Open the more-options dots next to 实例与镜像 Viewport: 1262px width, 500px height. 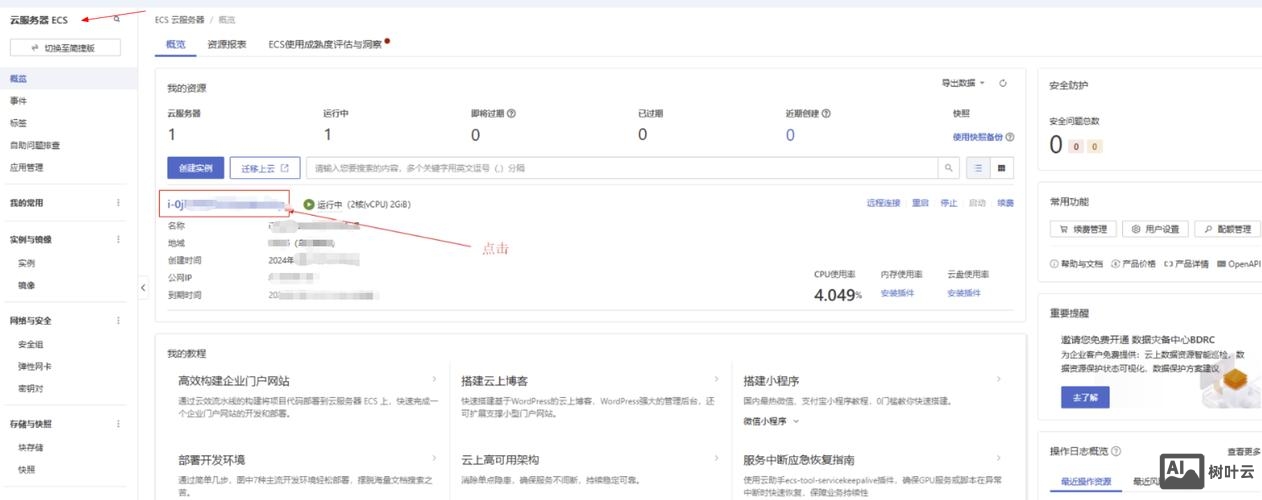tap(118, 239)
